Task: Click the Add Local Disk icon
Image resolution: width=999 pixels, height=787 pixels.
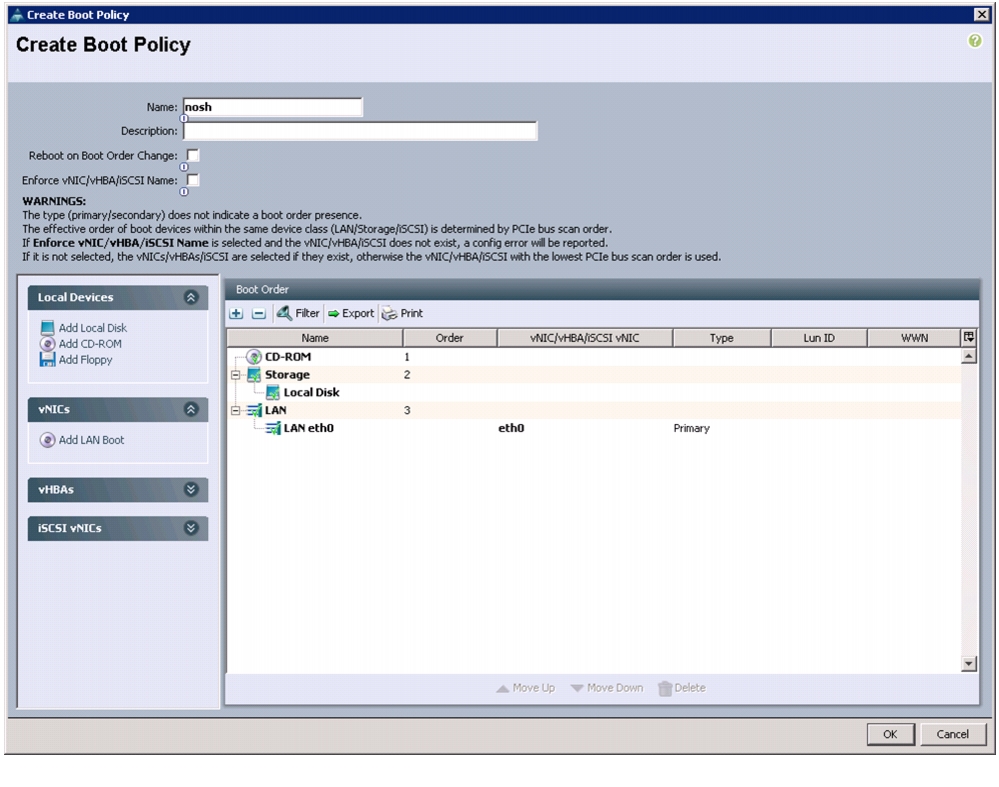Action: pyautogui.click(x=47, y=328)
